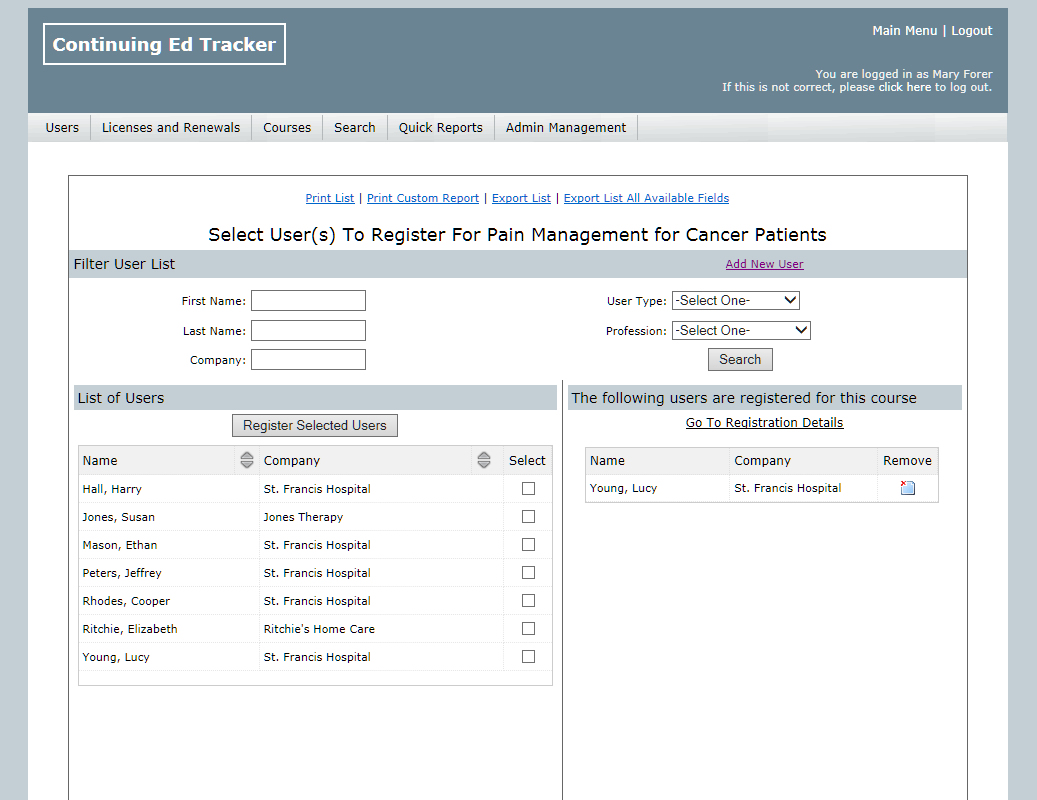This screenshot has height=800, width=1037.
Task: Follow the Add New User link
Action: tap(764, 264)
